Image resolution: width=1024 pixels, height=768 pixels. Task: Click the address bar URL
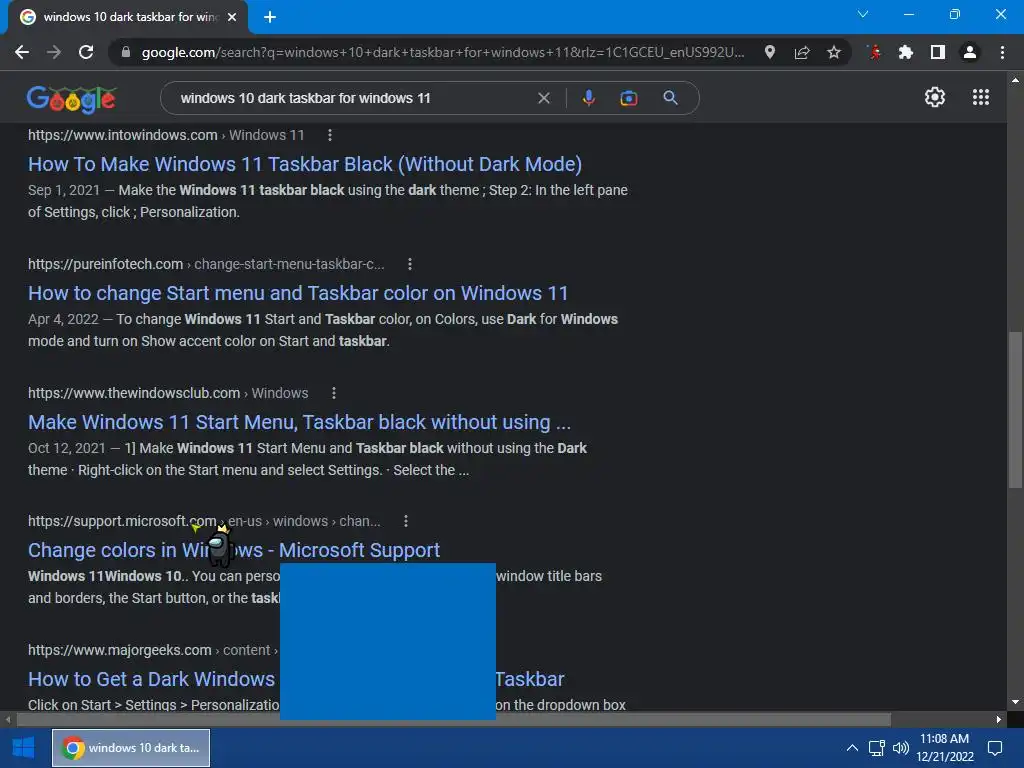pos(443,52)
